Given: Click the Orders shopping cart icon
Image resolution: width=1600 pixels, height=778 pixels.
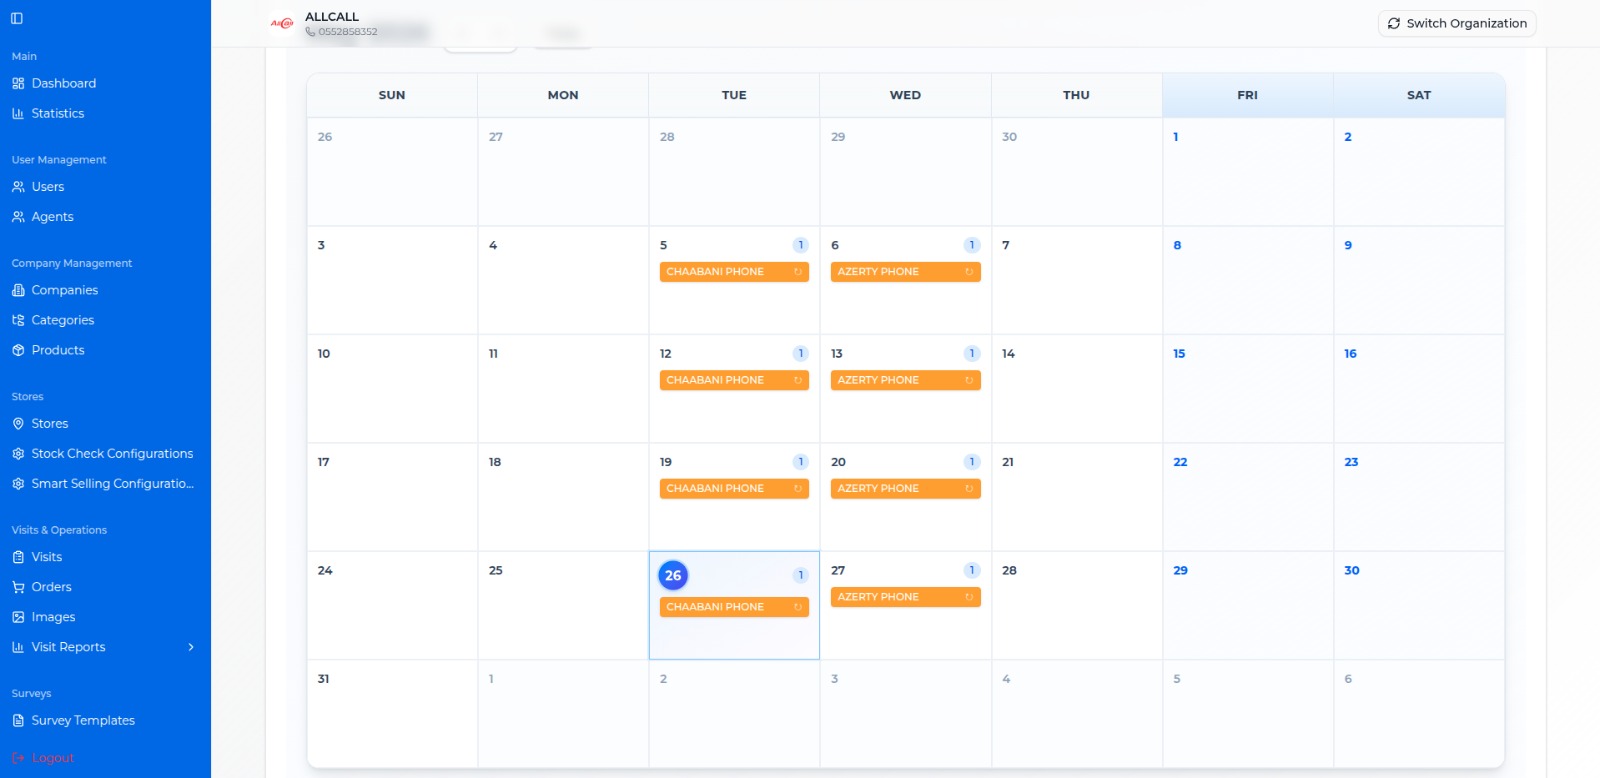Looking at the screenshot, I should [18, 587].
